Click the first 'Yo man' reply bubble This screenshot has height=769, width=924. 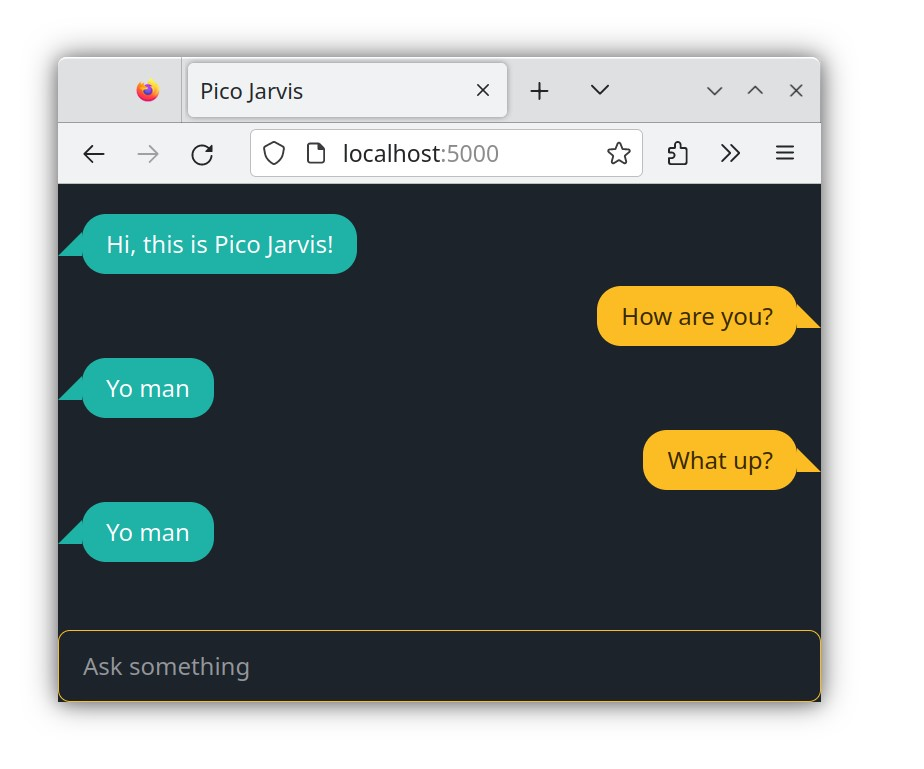(x=148, y=388)
